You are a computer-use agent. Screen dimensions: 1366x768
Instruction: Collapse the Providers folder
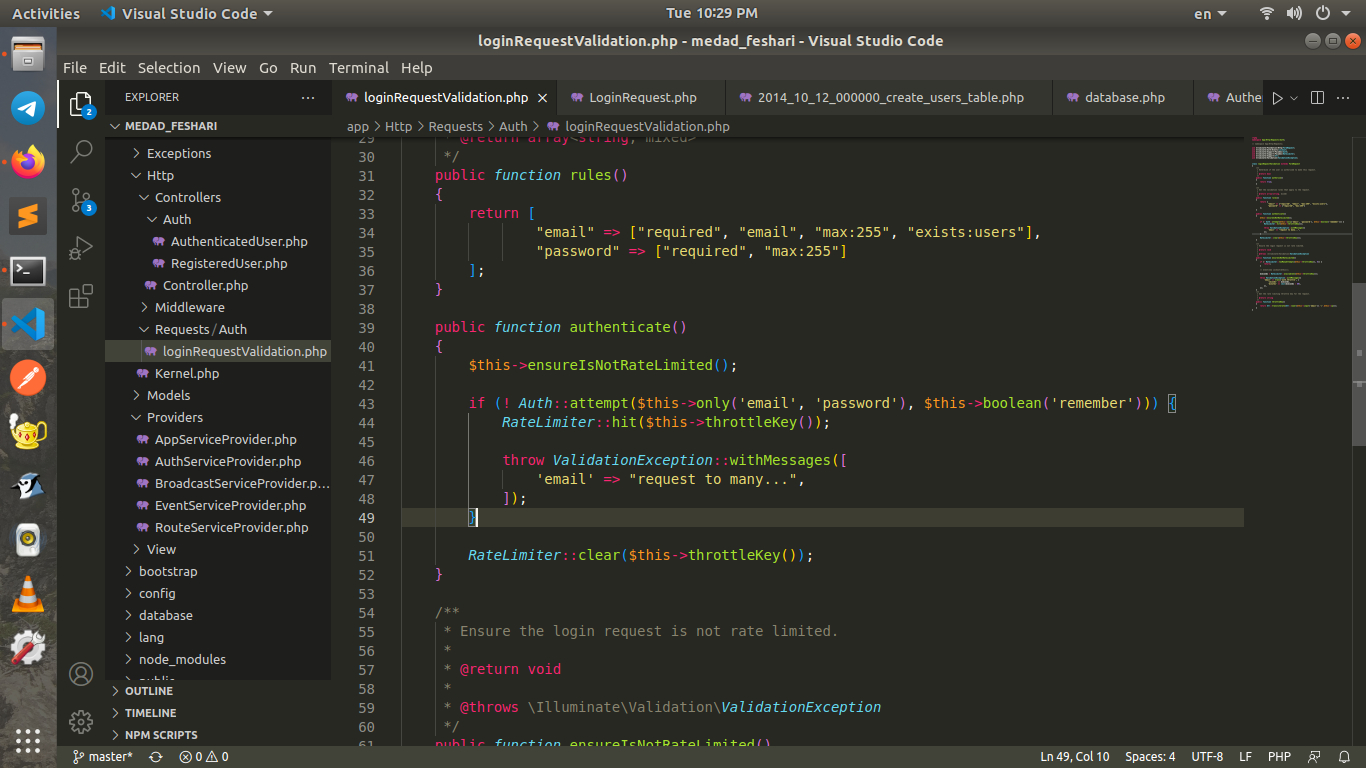[x=218, y=417]
